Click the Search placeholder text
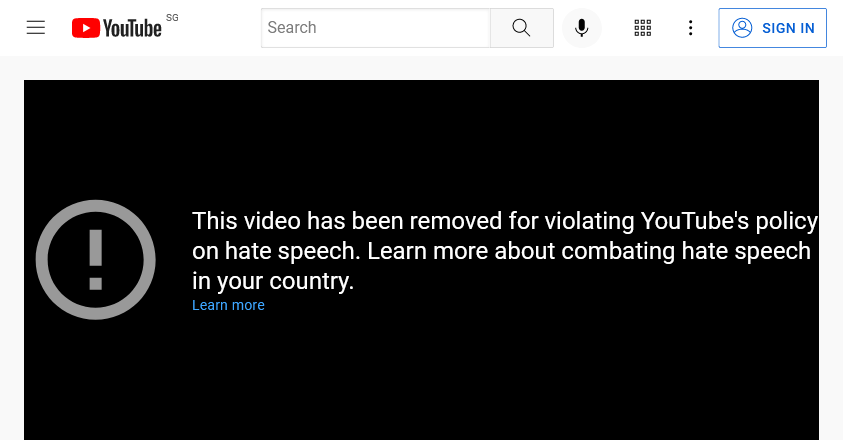Viewport: 843px width, 440px height. coord(292,27)
